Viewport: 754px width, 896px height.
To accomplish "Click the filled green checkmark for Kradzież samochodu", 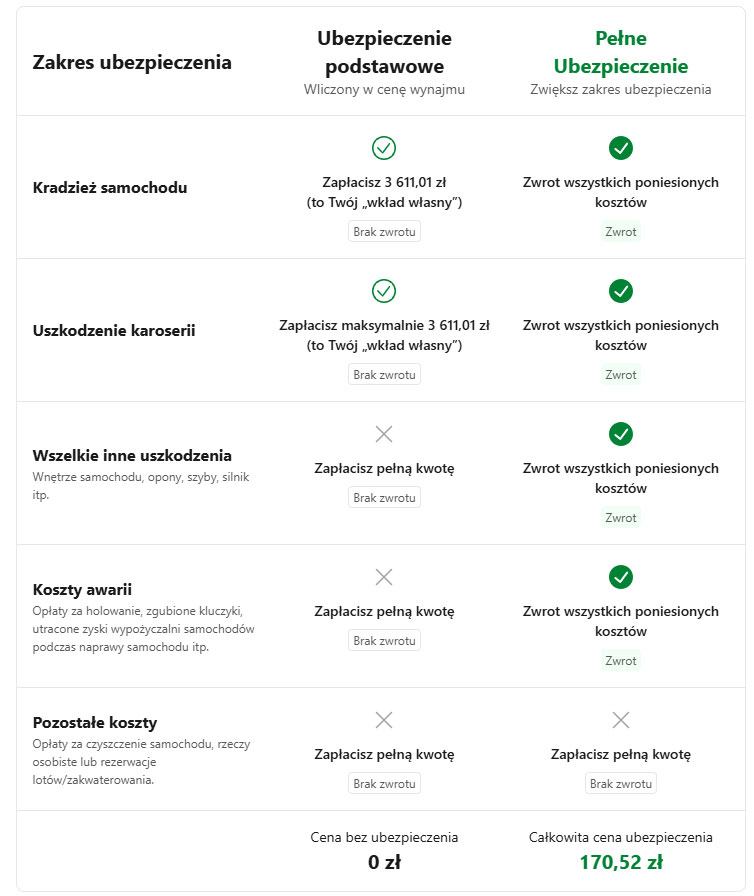I will pyautogui.click(x=620, y=148).
